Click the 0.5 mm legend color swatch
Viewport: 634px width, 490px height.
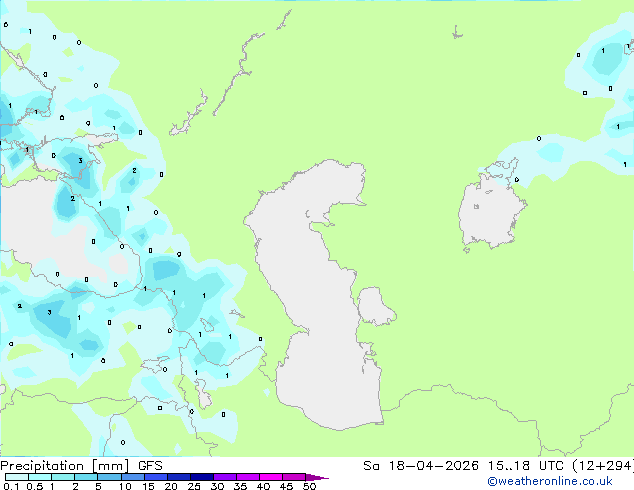click(x=40, y=477)
